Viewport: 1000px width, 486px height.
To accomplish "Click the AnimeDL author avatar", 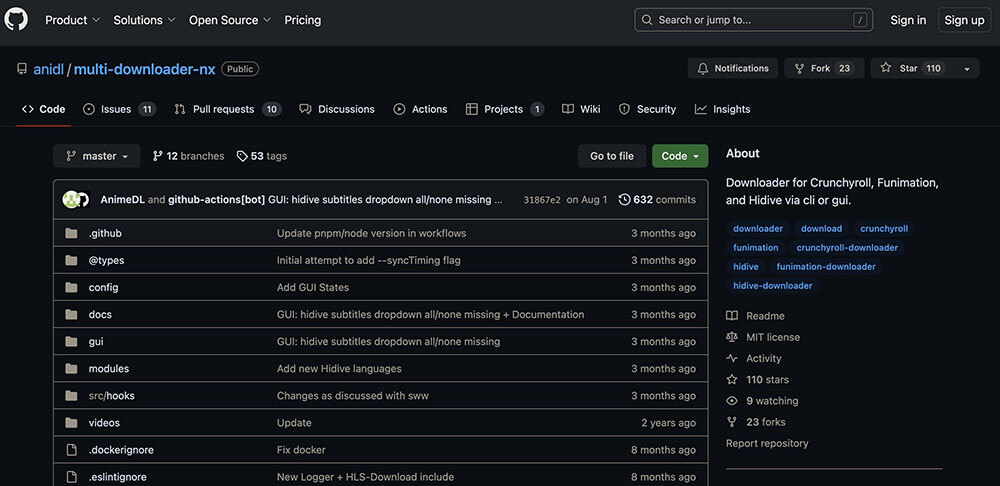I will (70, 199).
